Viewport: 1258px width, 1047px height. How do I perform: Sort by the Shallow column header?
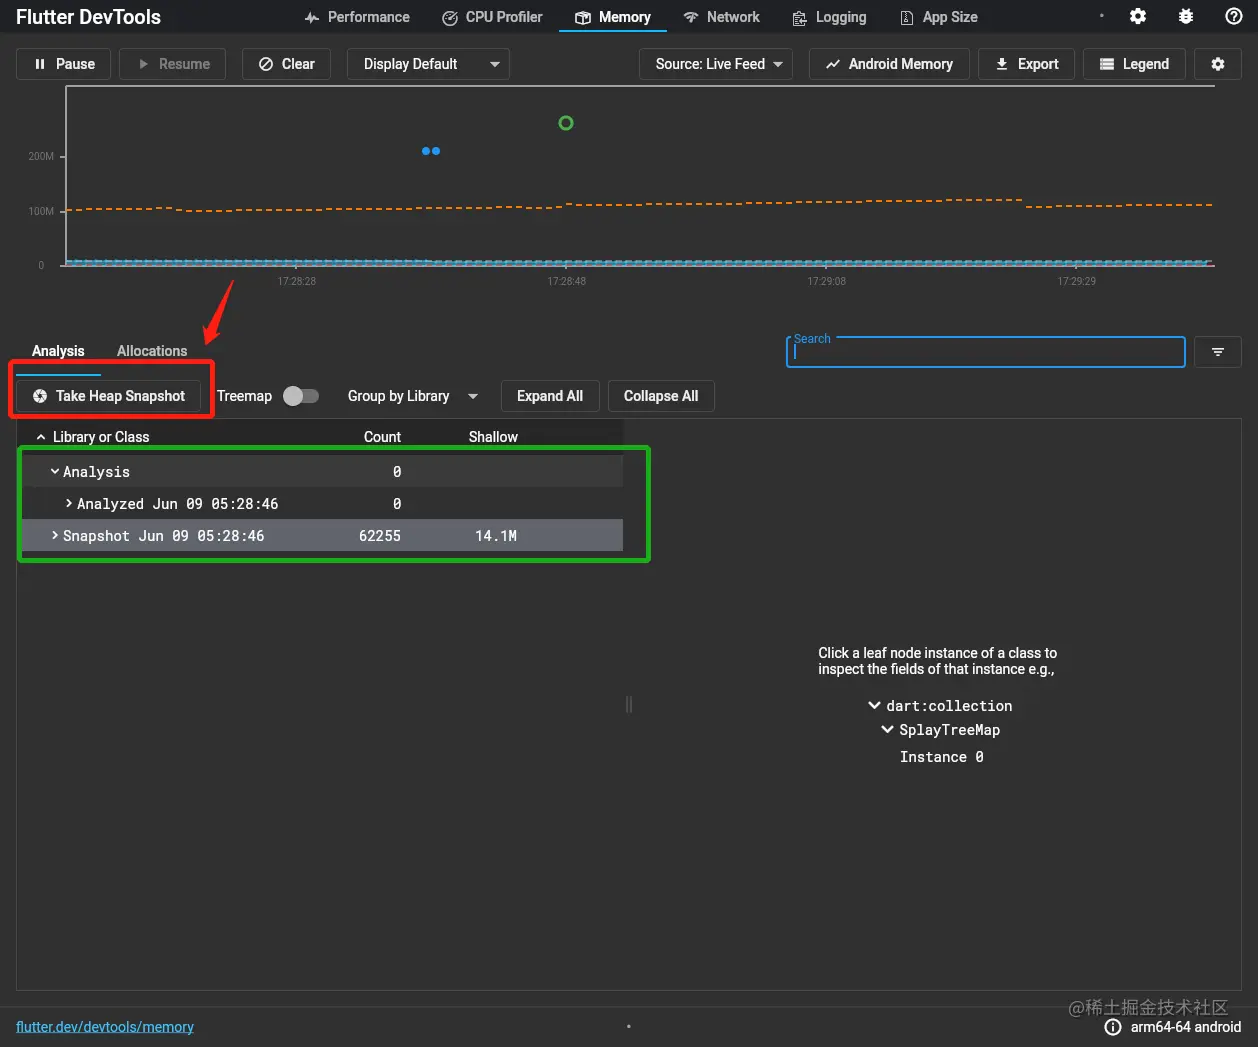coord(493,437)
